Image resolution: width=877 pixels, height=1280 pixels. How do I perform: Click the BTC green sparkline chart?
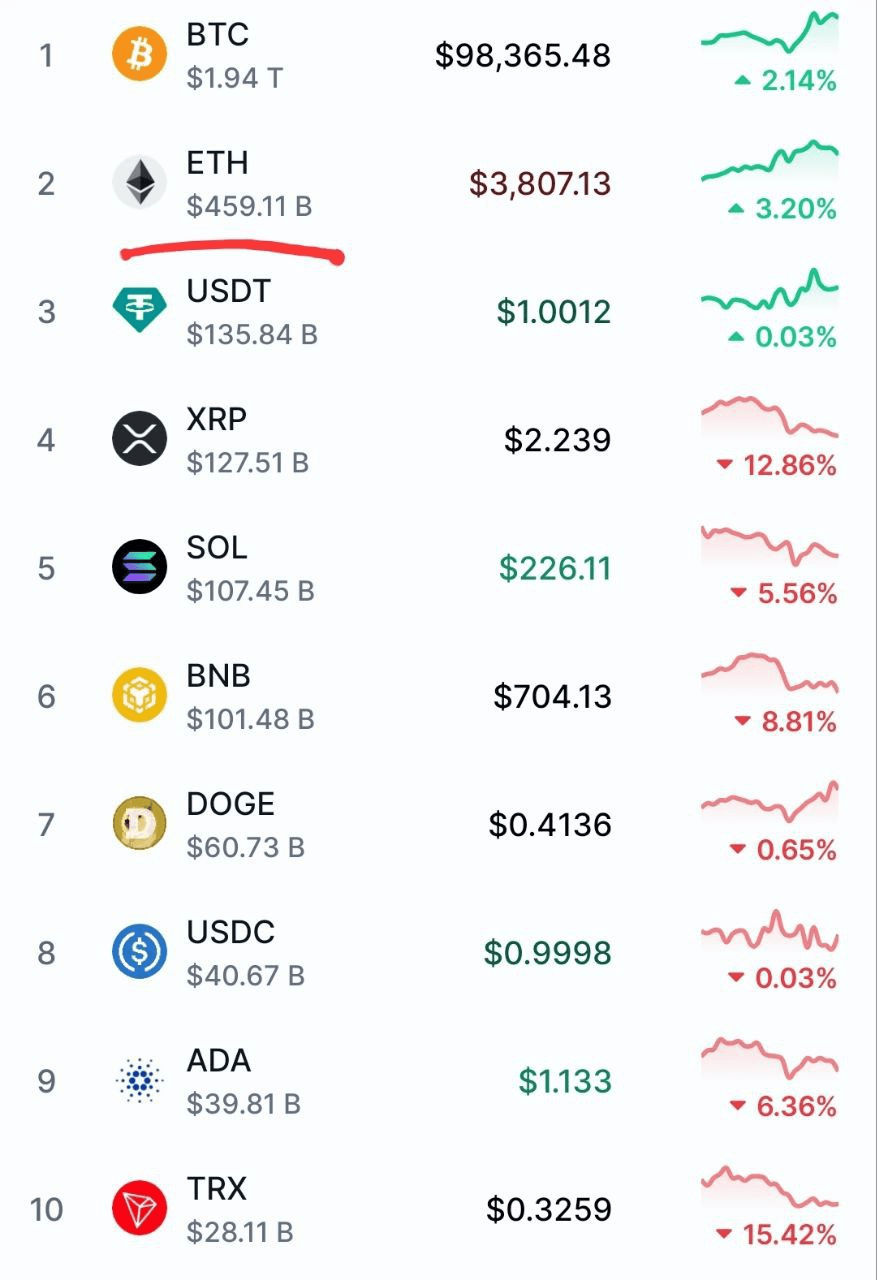[769, 32]
